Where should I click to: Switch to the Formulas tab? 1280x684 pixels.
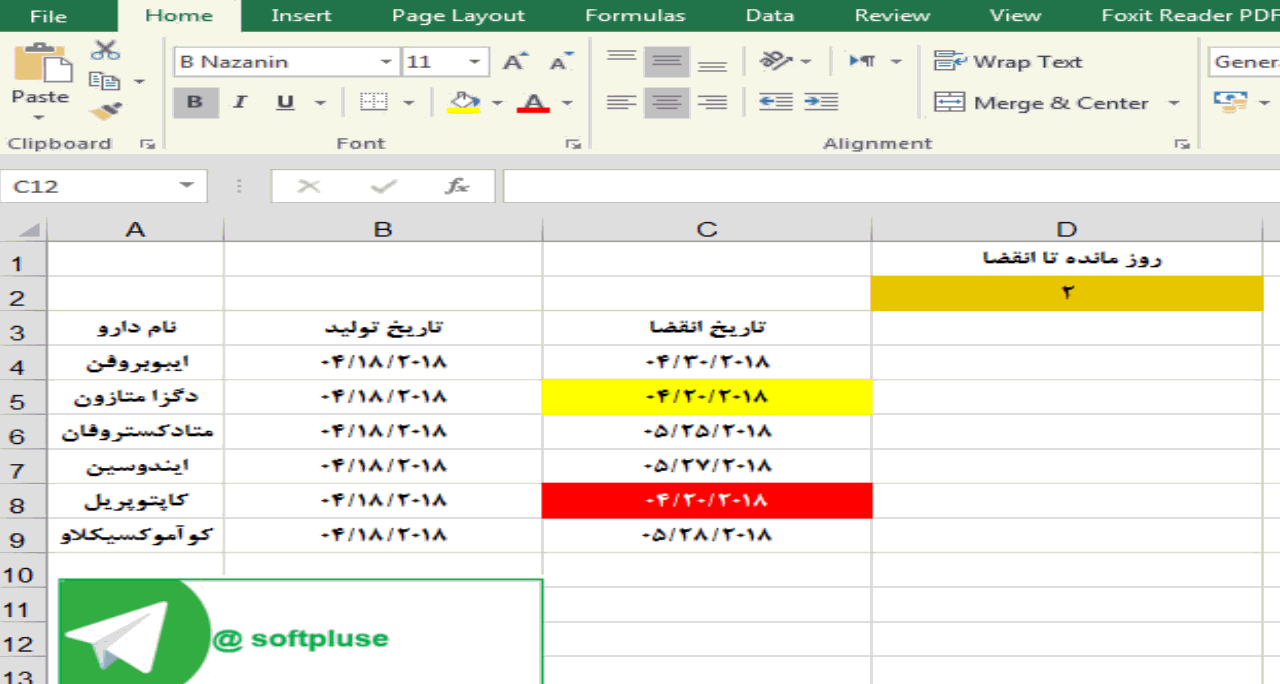click(x=635, y=16)
